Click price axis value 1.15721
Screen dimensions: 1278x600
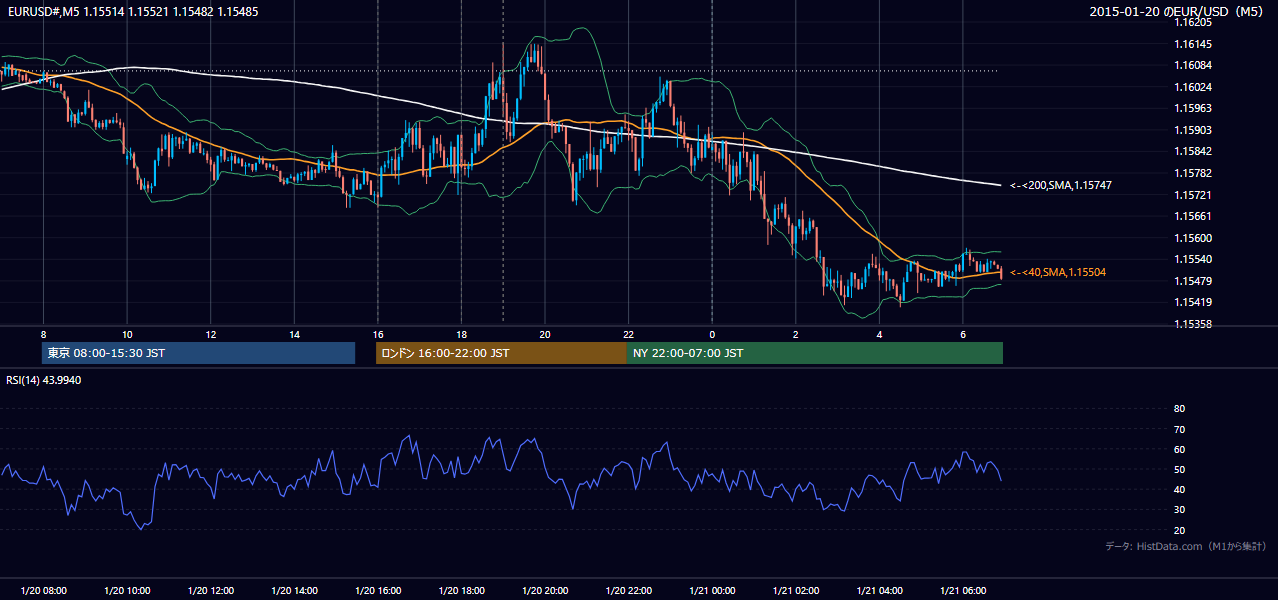[1192, 195]
